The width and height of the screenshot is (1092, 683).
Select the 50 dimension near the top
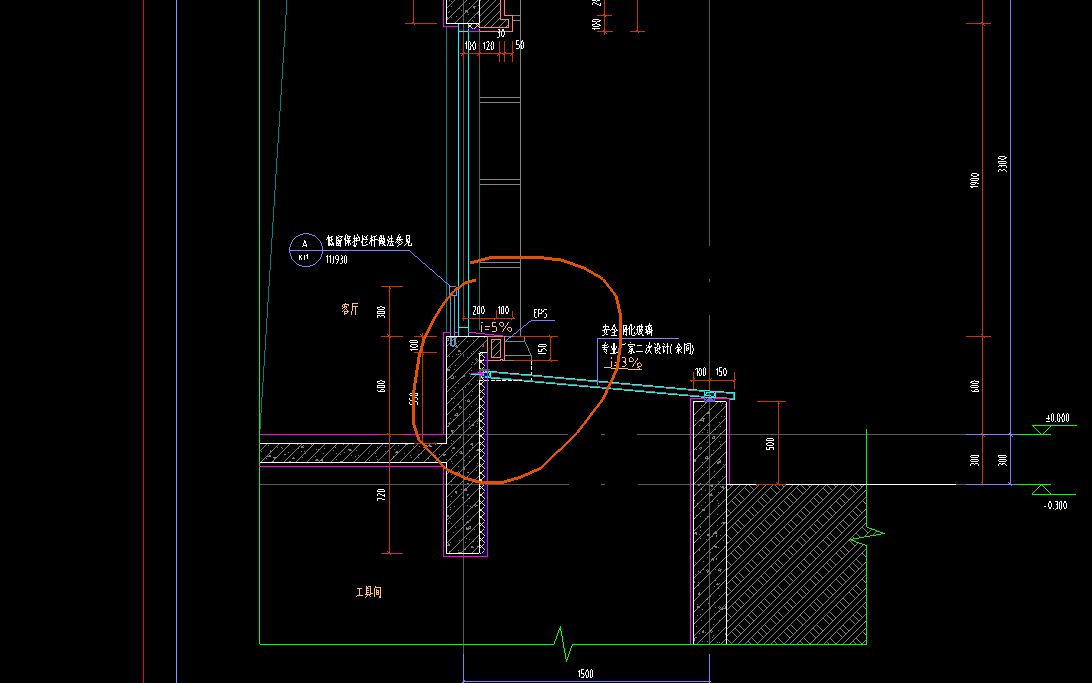click(x=520, y=45)
